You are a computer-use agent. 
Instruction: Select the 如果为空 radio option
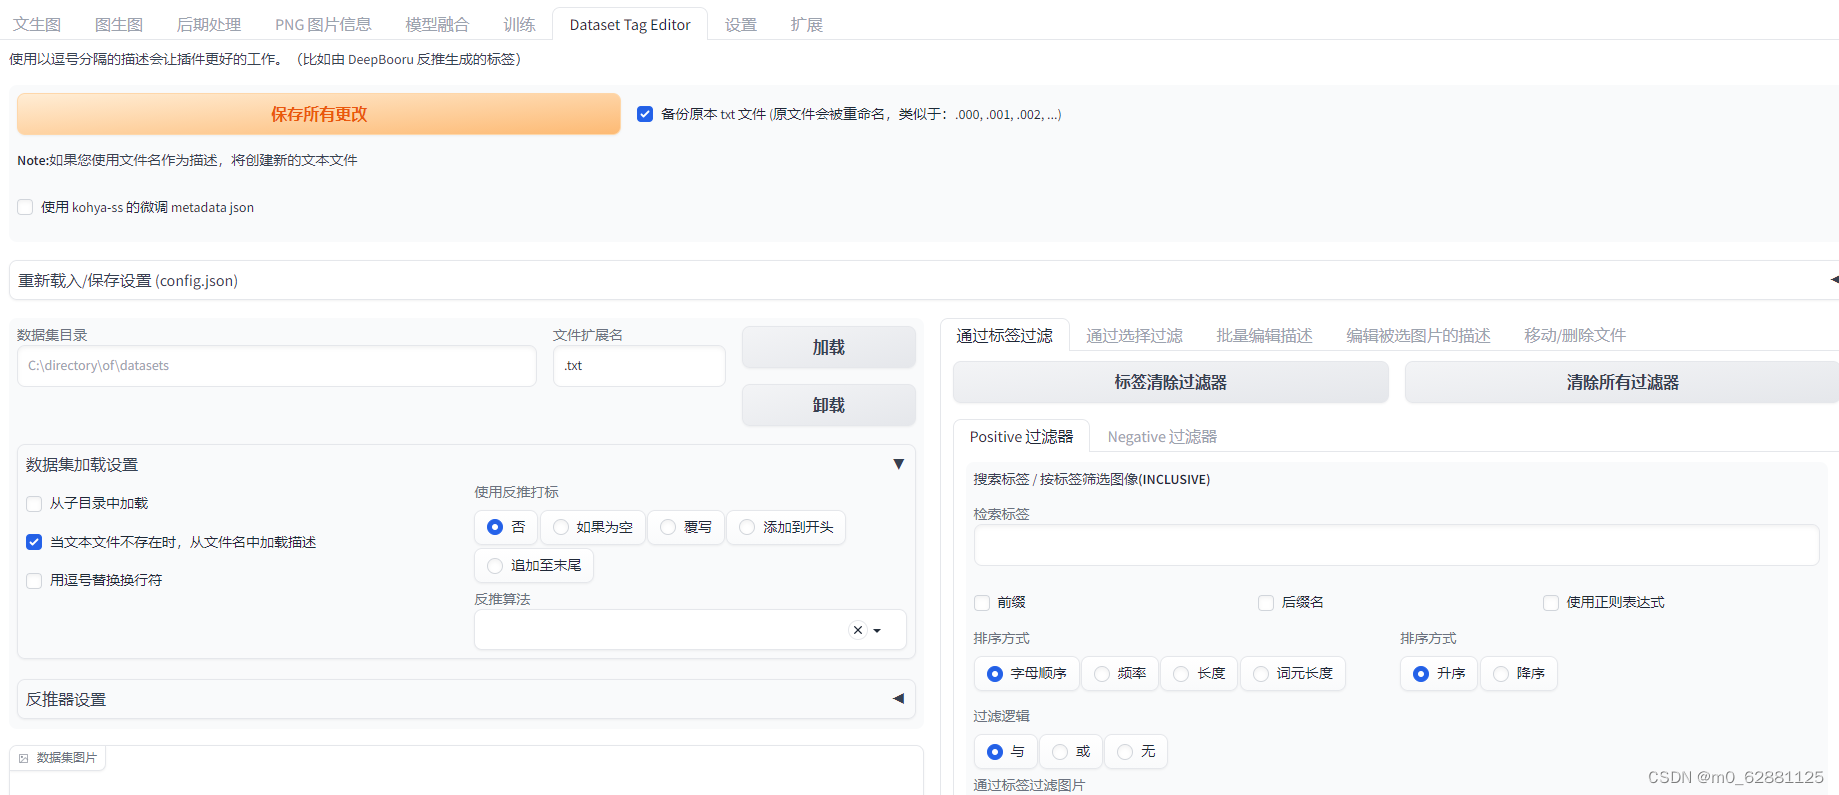(593, 527)
